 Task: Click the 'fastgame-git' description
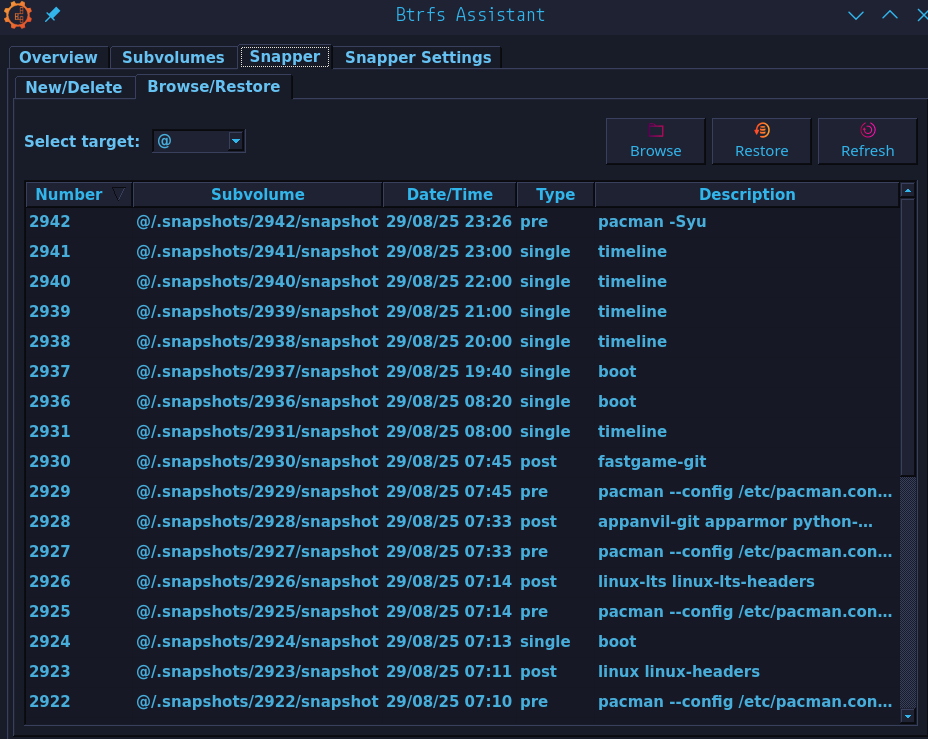652,462
